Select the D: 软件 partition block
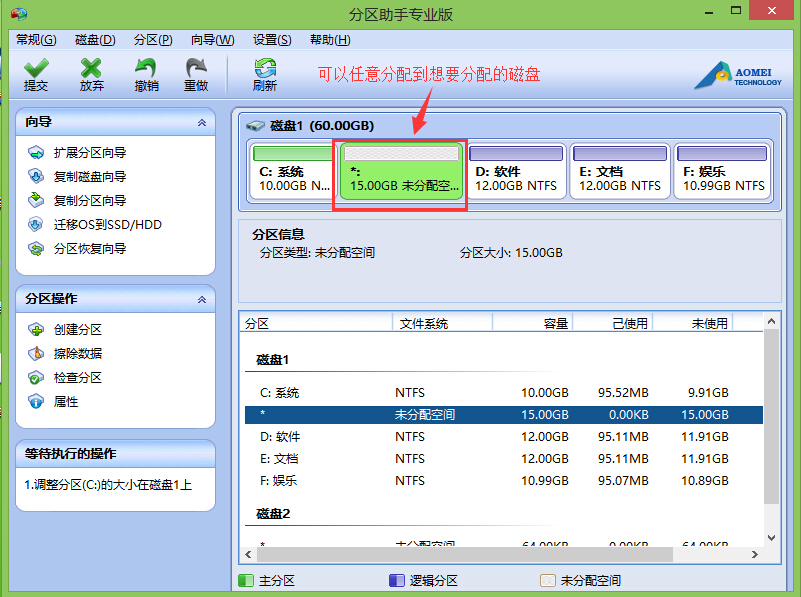Screen dimensions: 801x597 516,171
